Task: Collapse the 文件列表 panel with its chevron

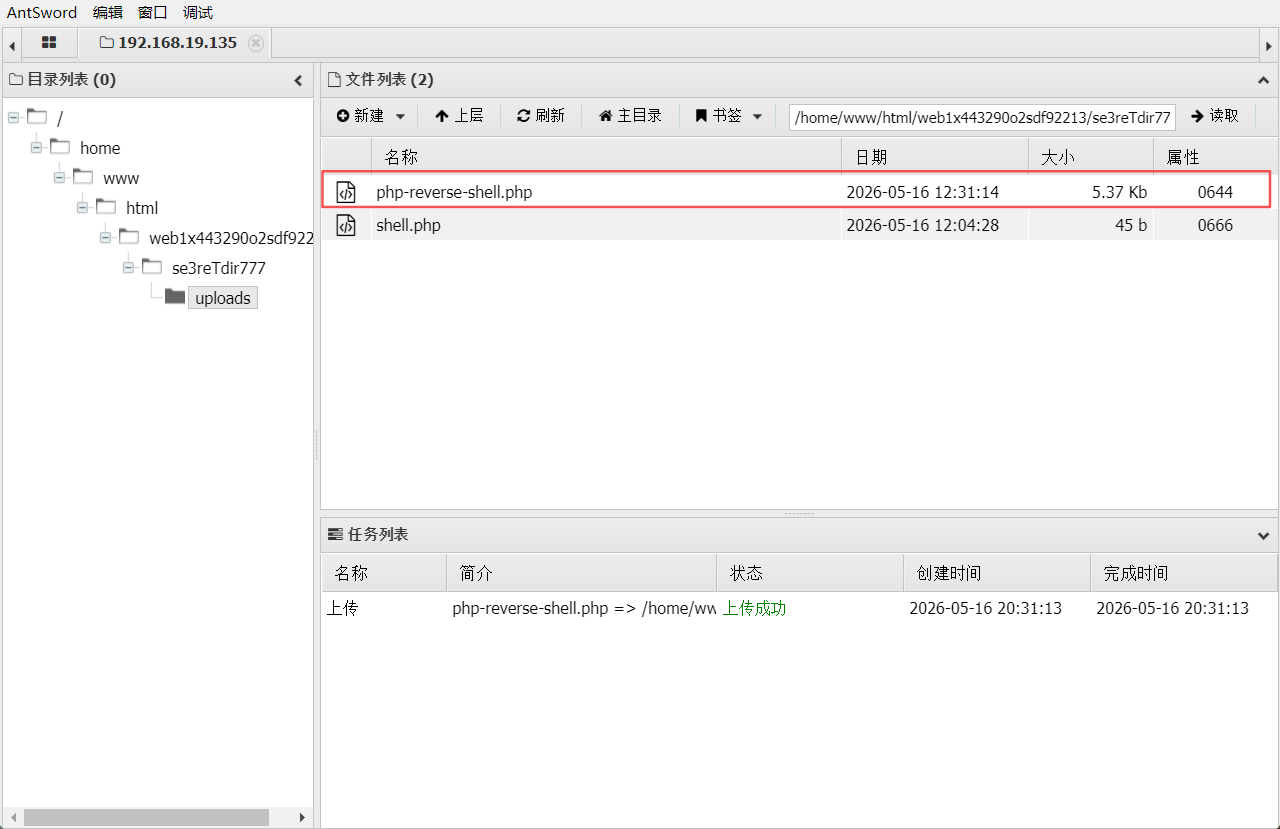Action: coord(1263,80)
